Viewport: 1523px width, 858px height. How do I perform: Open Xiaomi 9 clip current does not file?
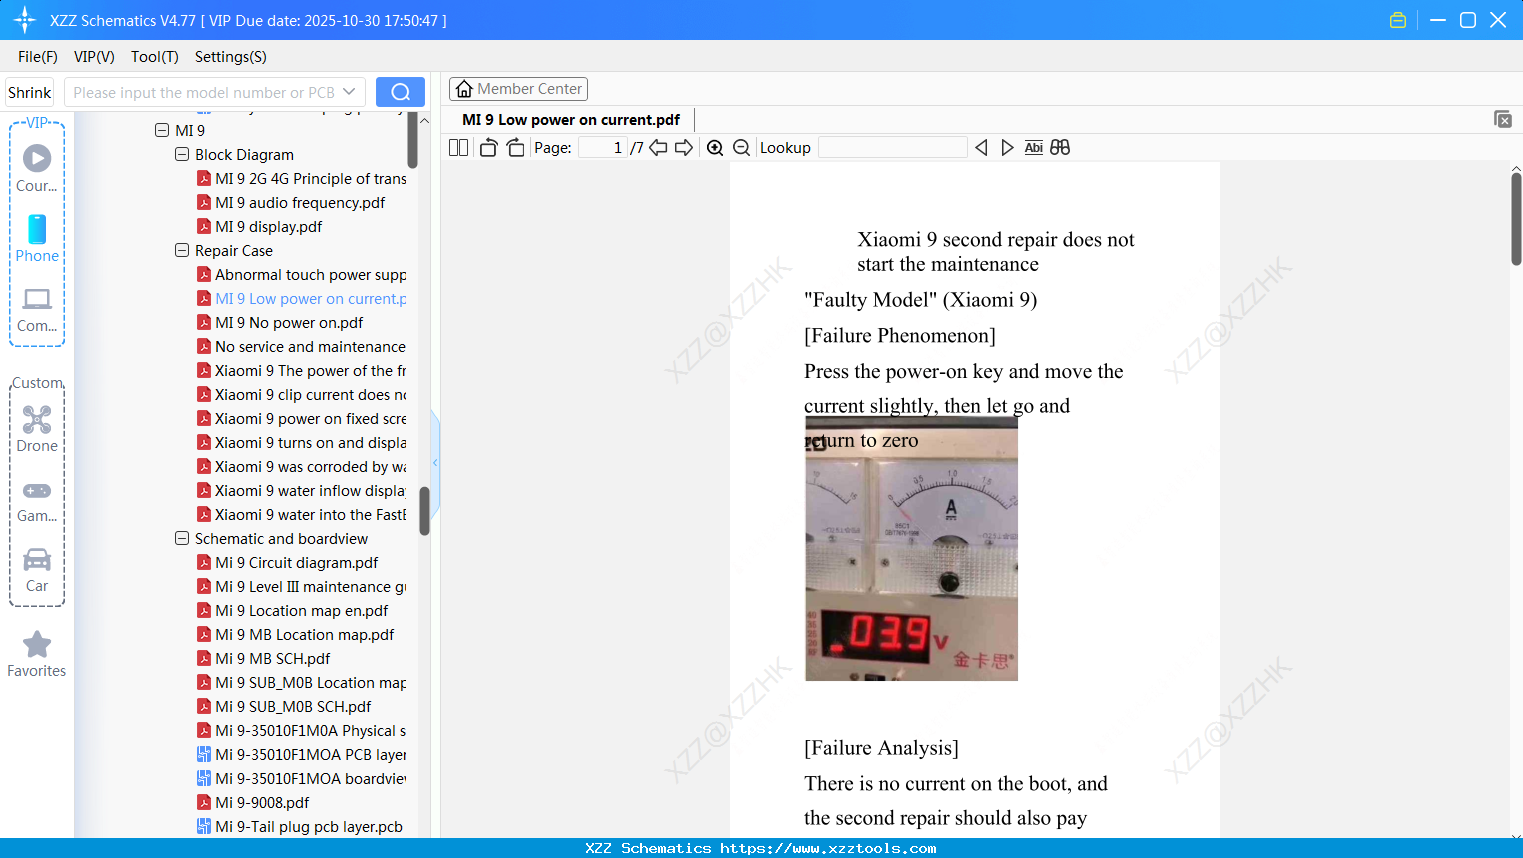302,394
